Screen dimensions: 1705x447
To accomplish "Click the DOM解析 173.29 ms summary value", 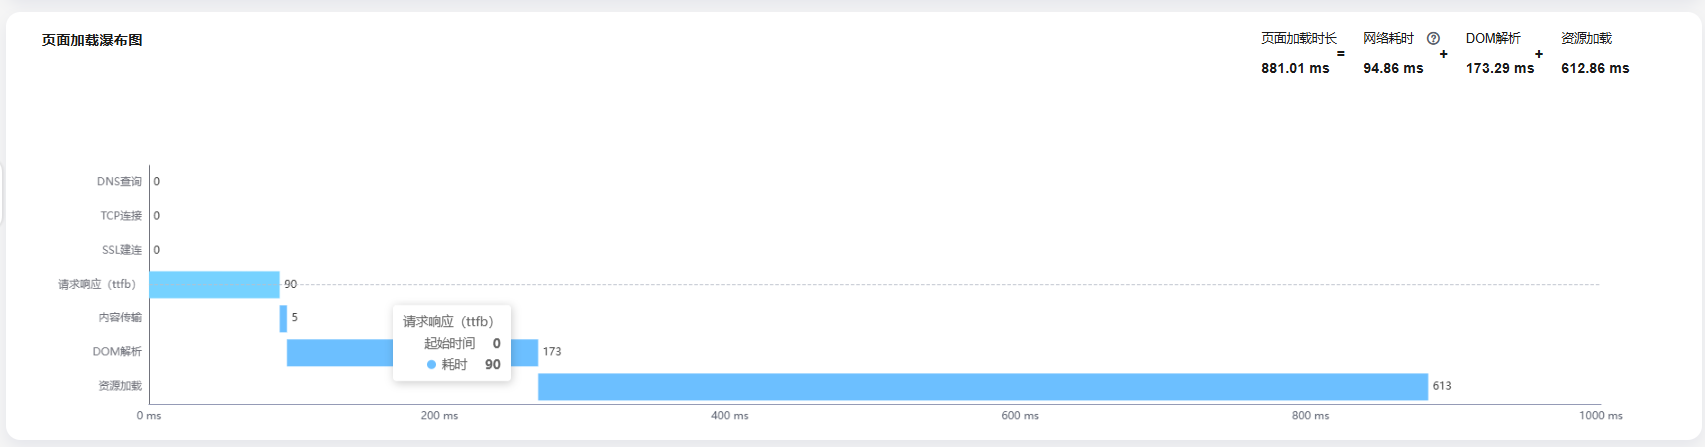I will click(1500, 68).
